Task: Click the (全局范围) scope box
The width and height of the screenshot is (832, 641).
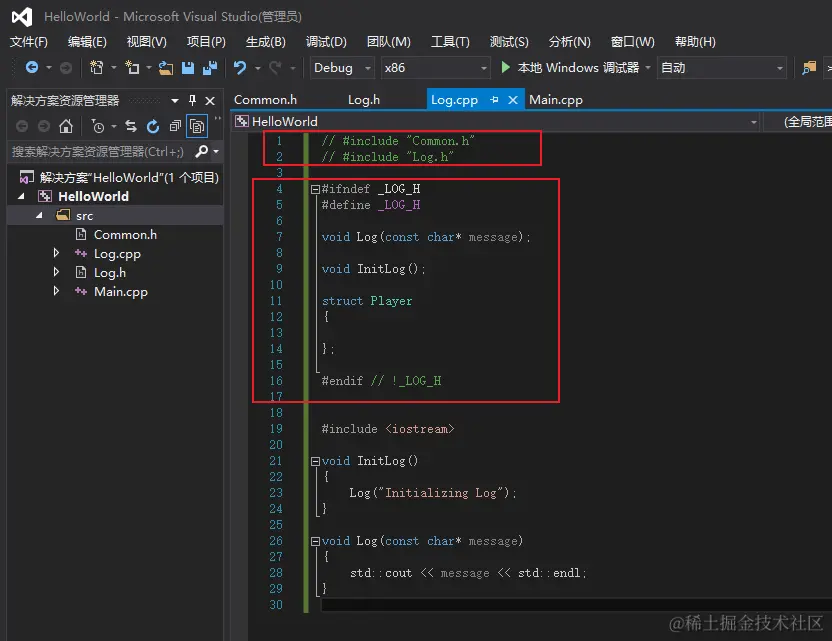Action: click(799, 122)
